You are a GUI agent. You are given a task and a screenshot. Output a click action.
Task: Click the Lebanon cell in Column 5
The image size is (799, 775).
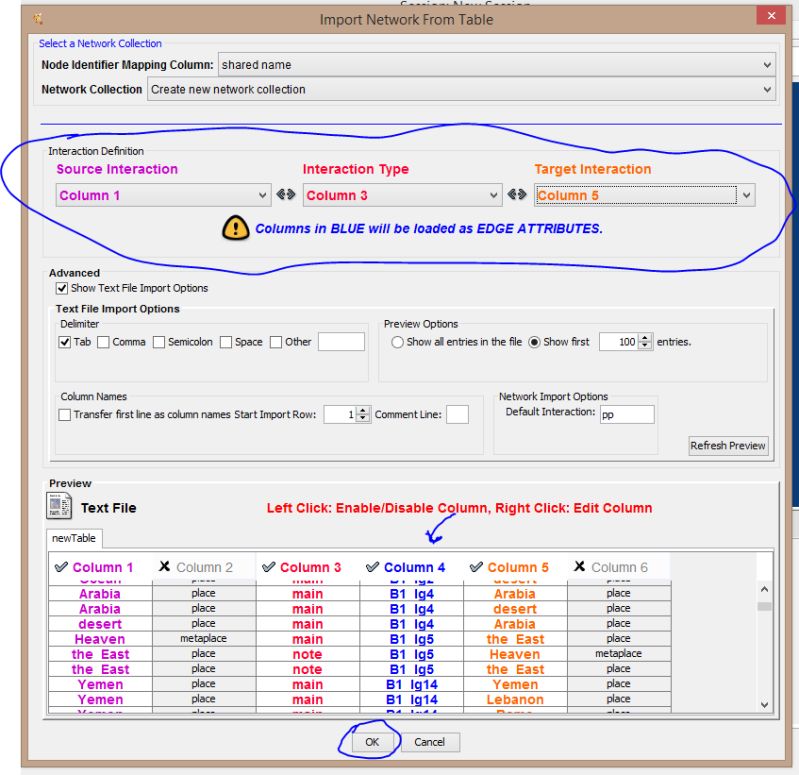pos(515,700)
